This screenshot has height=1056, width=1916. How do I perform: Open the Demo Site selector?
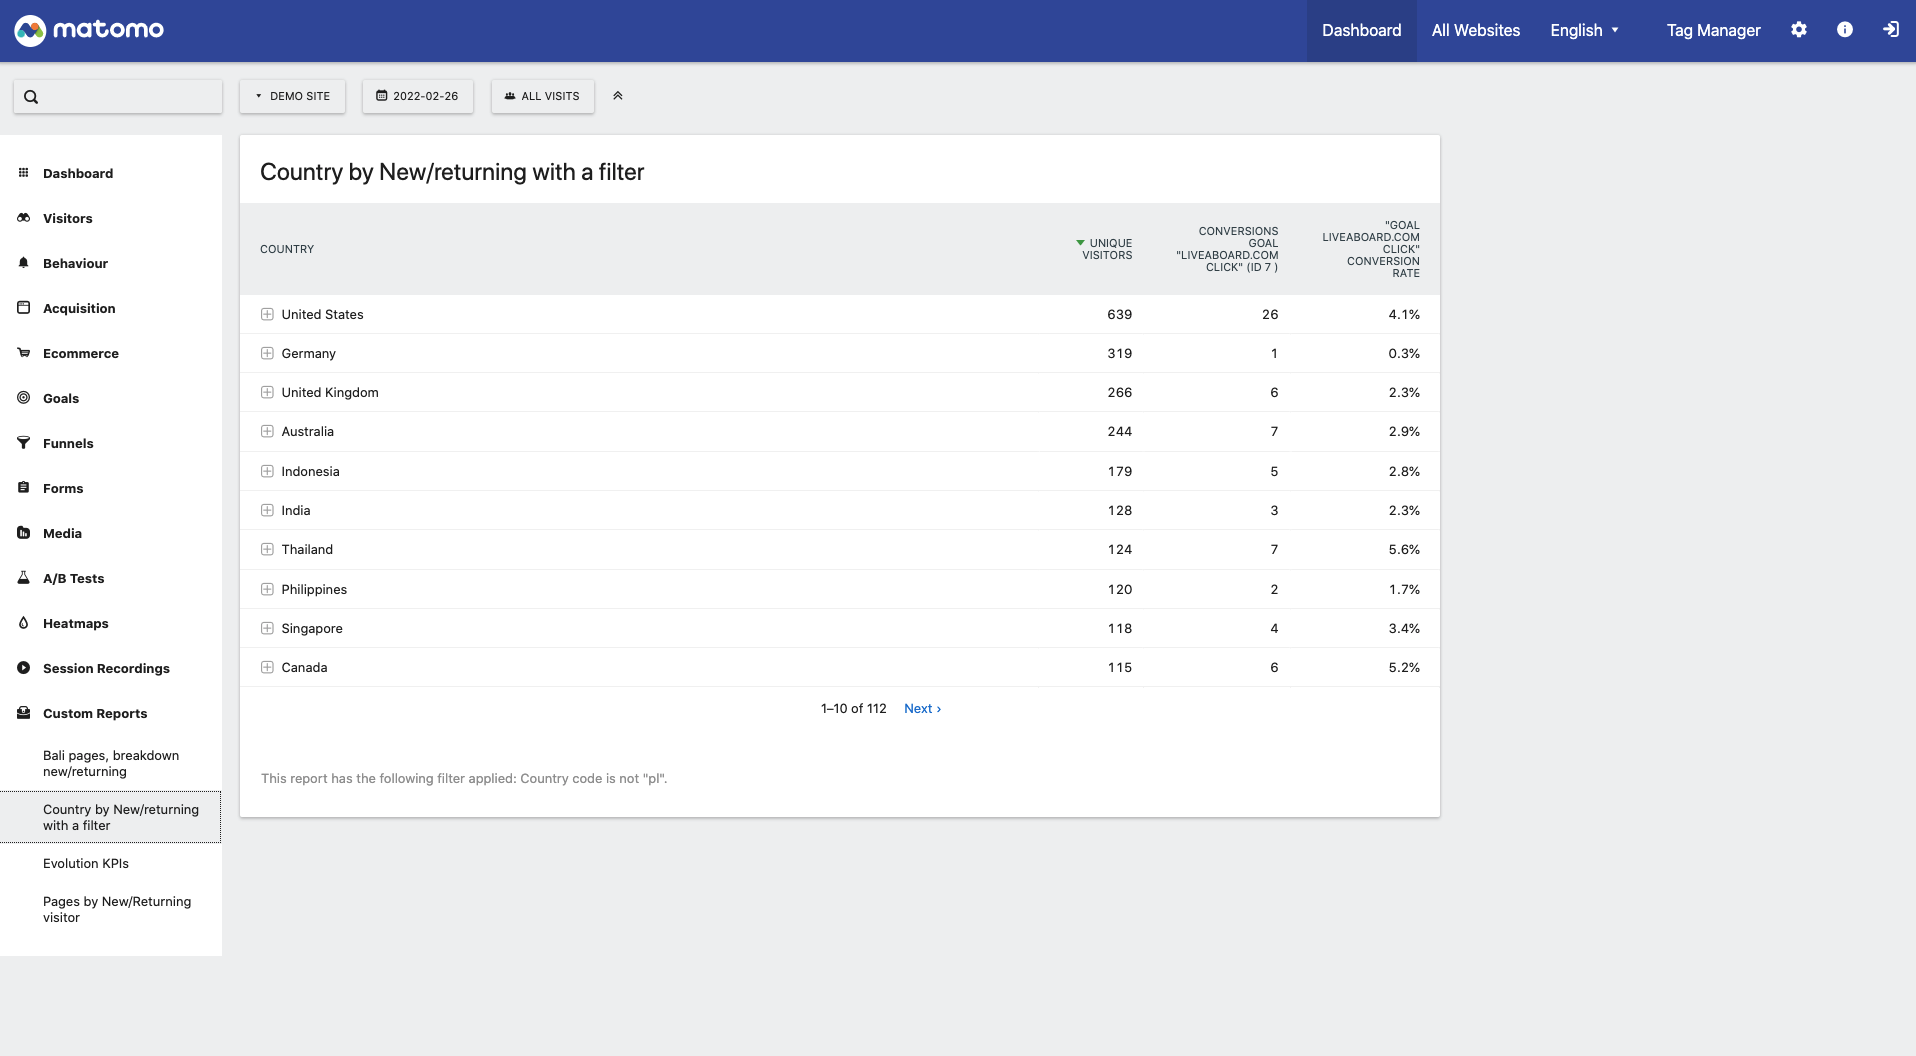pyautogui.click(x=292, y=96)
